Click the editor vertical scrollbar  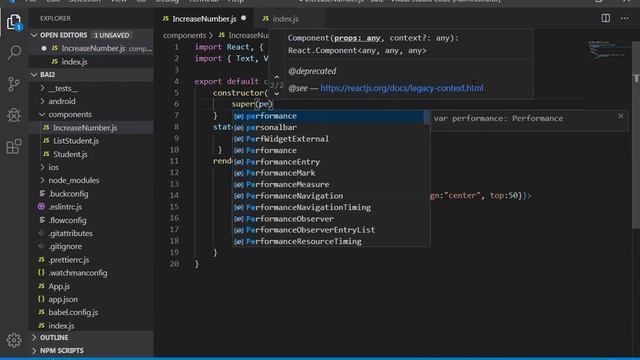point(636,135)
